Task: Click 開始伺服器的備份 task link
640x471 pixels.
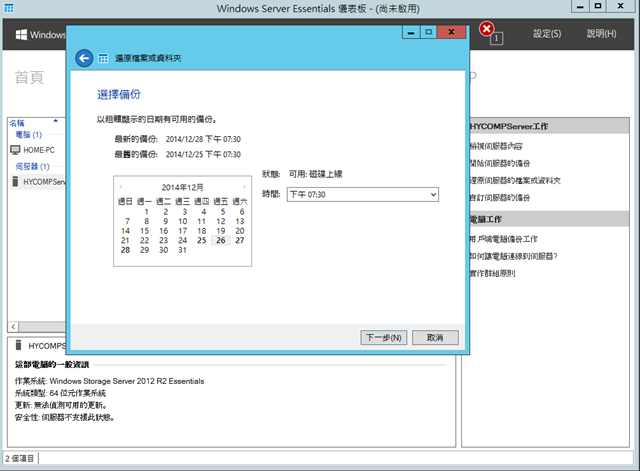Action: click(x=500, y=163)
